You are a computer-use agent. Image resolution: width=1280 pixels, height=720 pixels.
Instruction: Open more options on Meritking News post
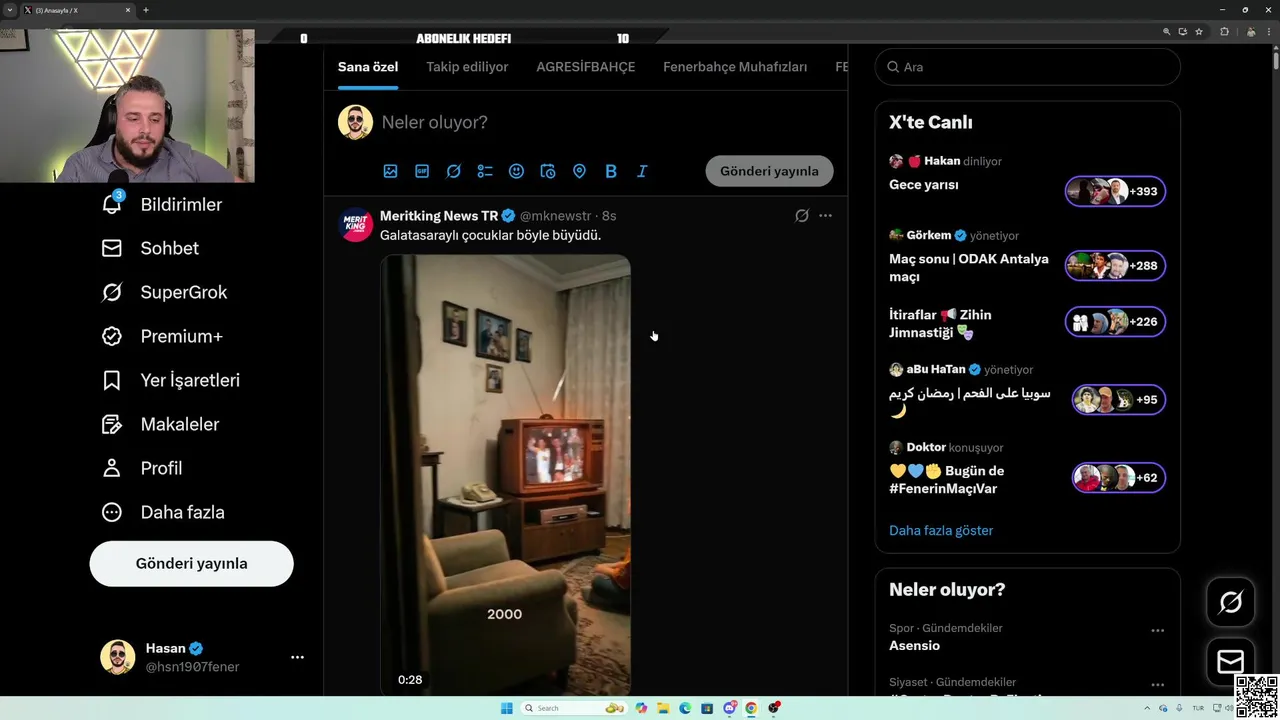pyautogui.click(x=825, y=215)
